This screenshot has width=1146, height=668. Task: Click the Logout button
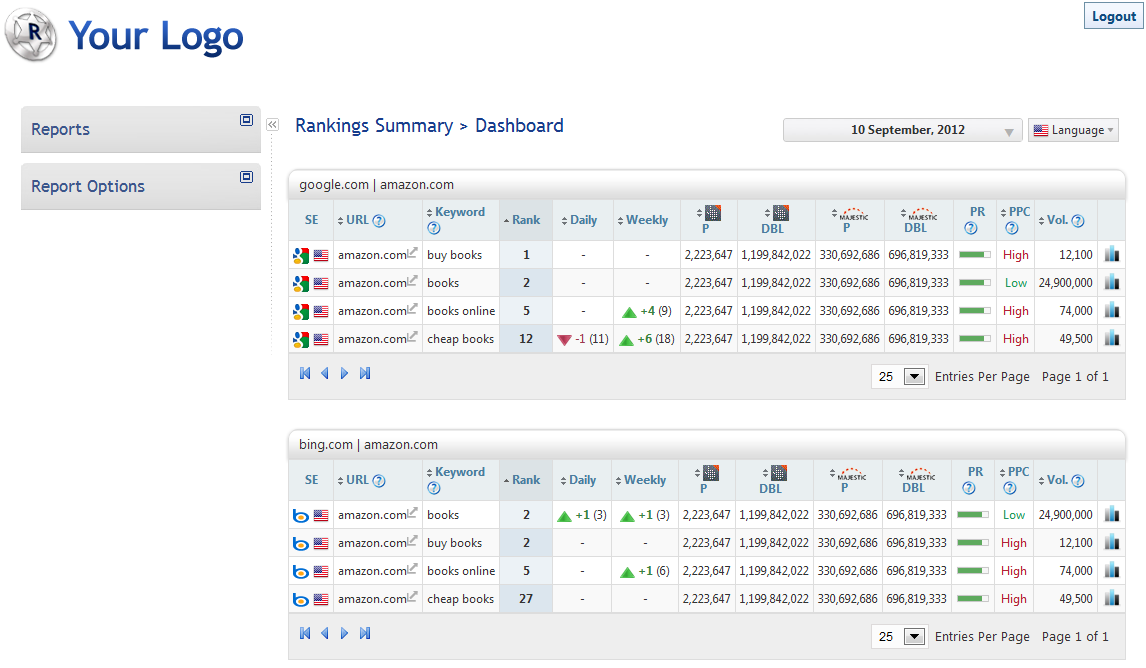coord(1113,16)
